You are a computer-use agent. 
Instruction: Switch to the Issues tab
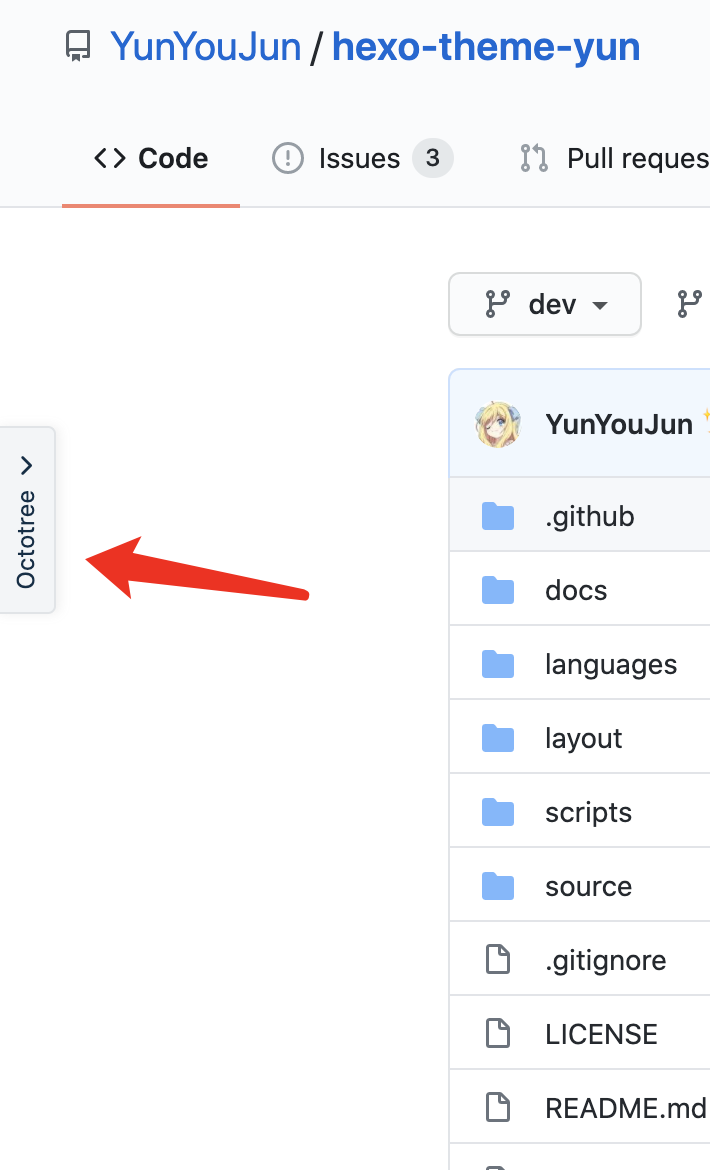coord(356,157)
